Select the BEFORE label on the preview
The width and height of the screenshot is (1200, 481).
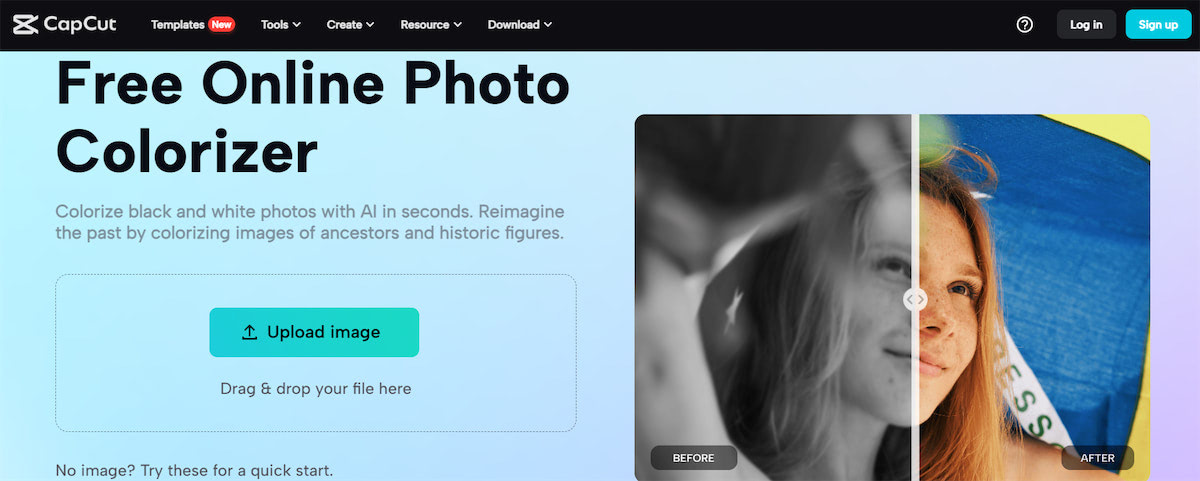[694, 458]
